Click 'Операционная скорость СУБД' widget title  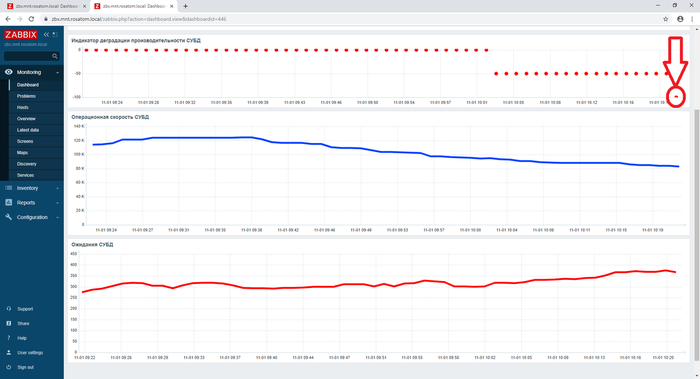coord(110,117)
